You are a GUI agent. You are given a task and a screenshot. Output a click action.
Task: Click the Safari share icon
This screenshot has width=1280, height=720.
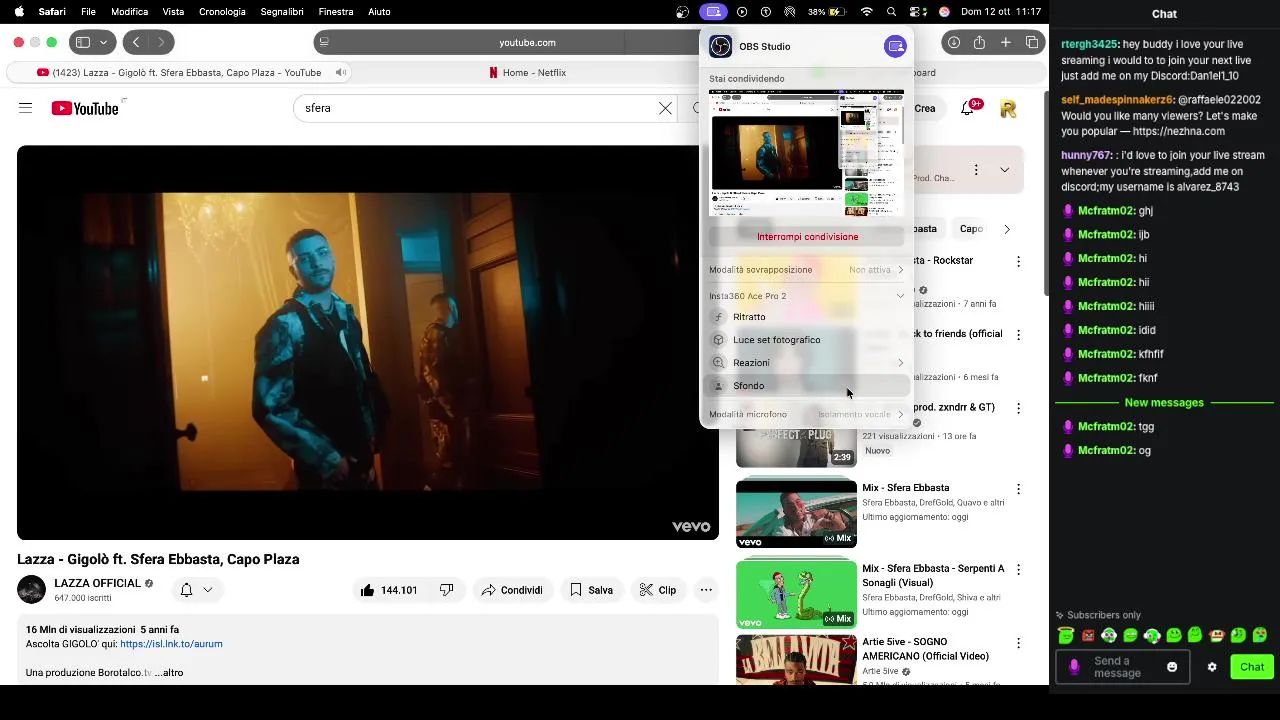(979, 42)
